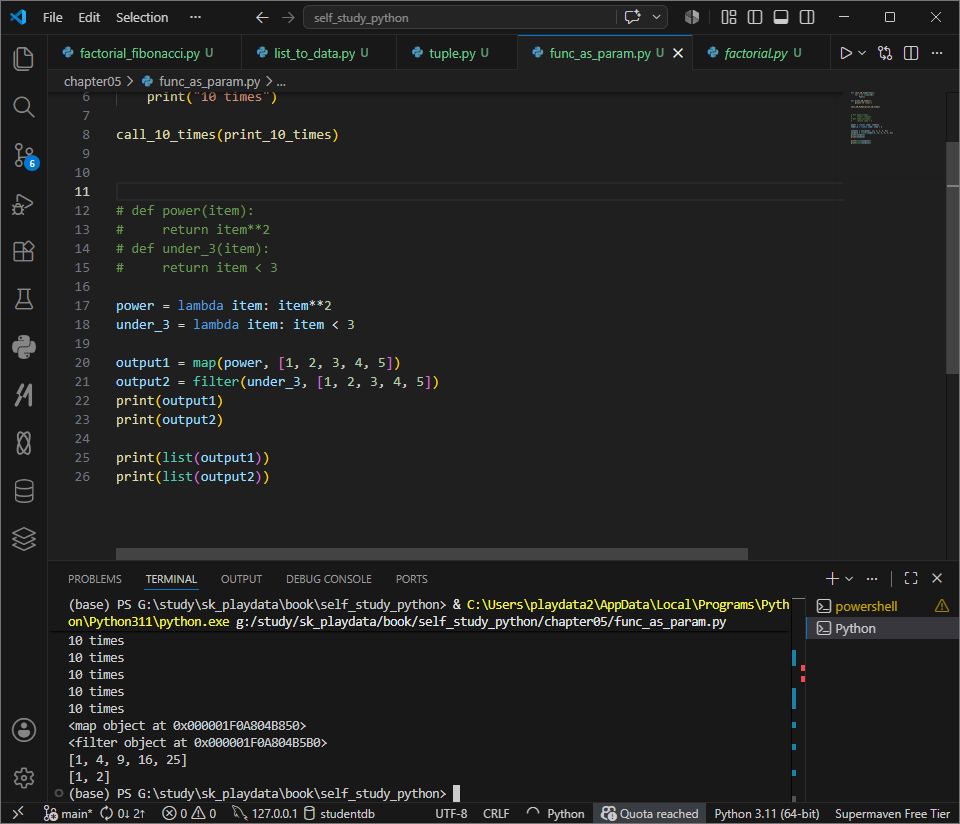The image size is (960, 824).
Task: Go forward with the right arrow
Action: pyautogui.click(x=288, y=18)
